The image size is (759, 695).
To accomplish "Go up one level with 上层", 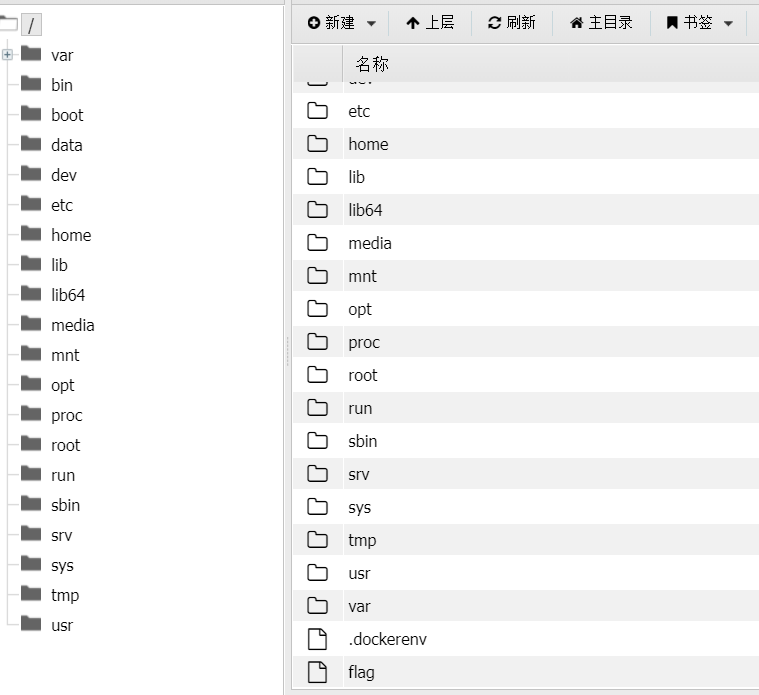I will click(x=430, y=23).
